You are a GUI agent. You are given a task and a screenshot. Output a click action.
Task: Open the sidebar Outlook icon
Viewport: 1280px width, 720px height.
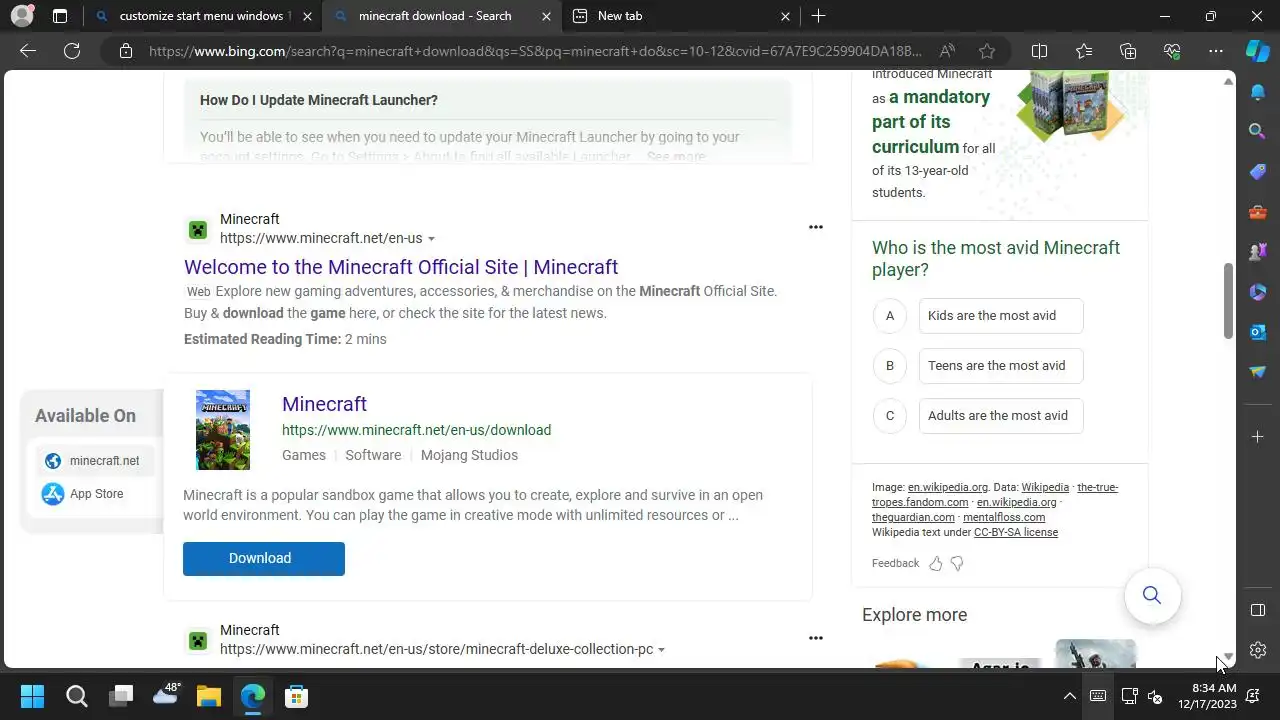coord(1258,332)
